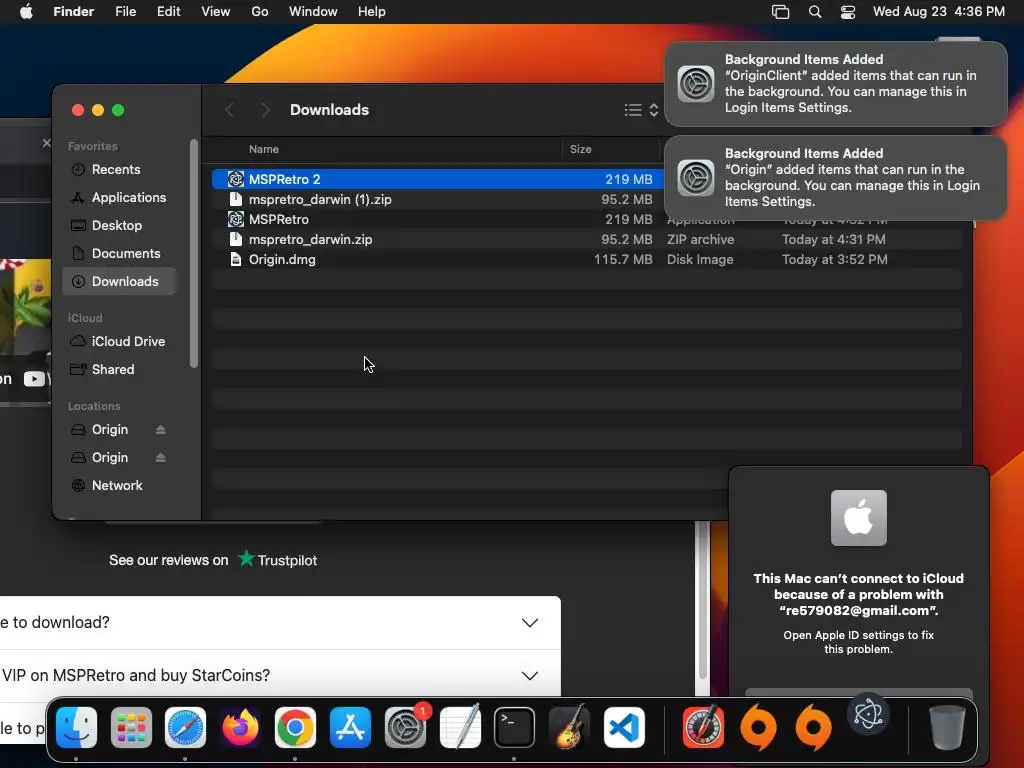
Task: Select Network in the Finder sidebar
Action: point(120,486)
